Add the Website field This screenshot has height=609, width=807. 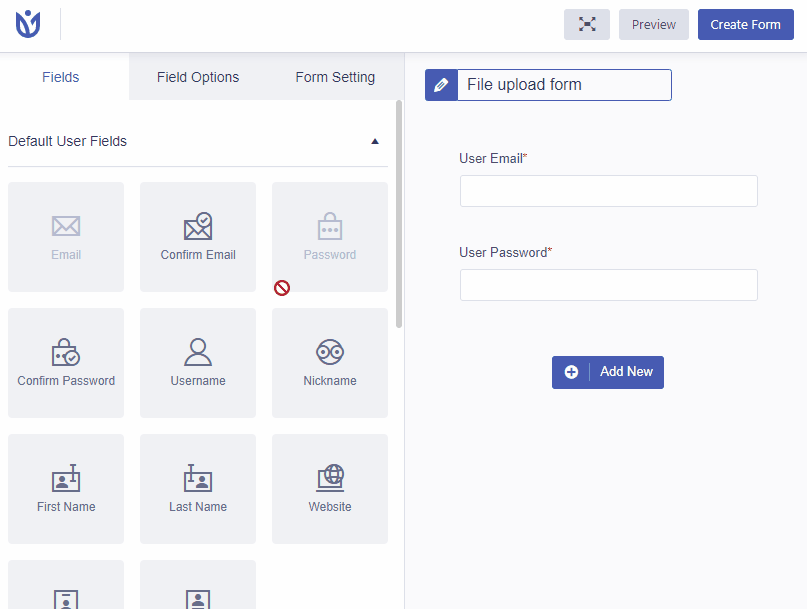(x=330, y=489)
